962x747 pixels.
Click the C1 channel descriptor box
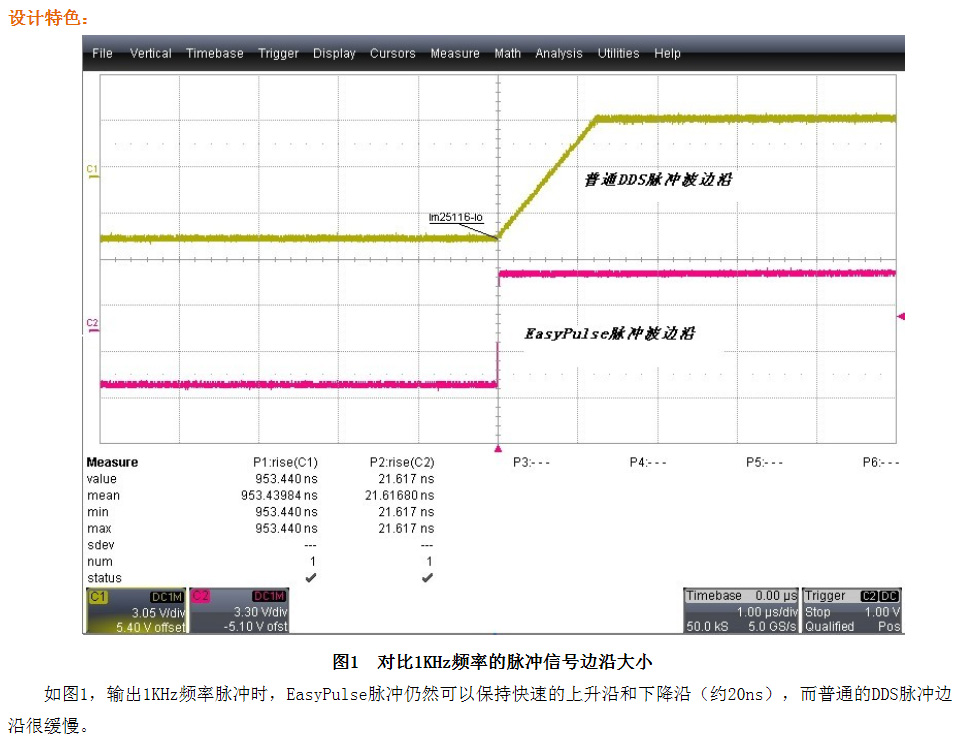click(x=136, y=611)
